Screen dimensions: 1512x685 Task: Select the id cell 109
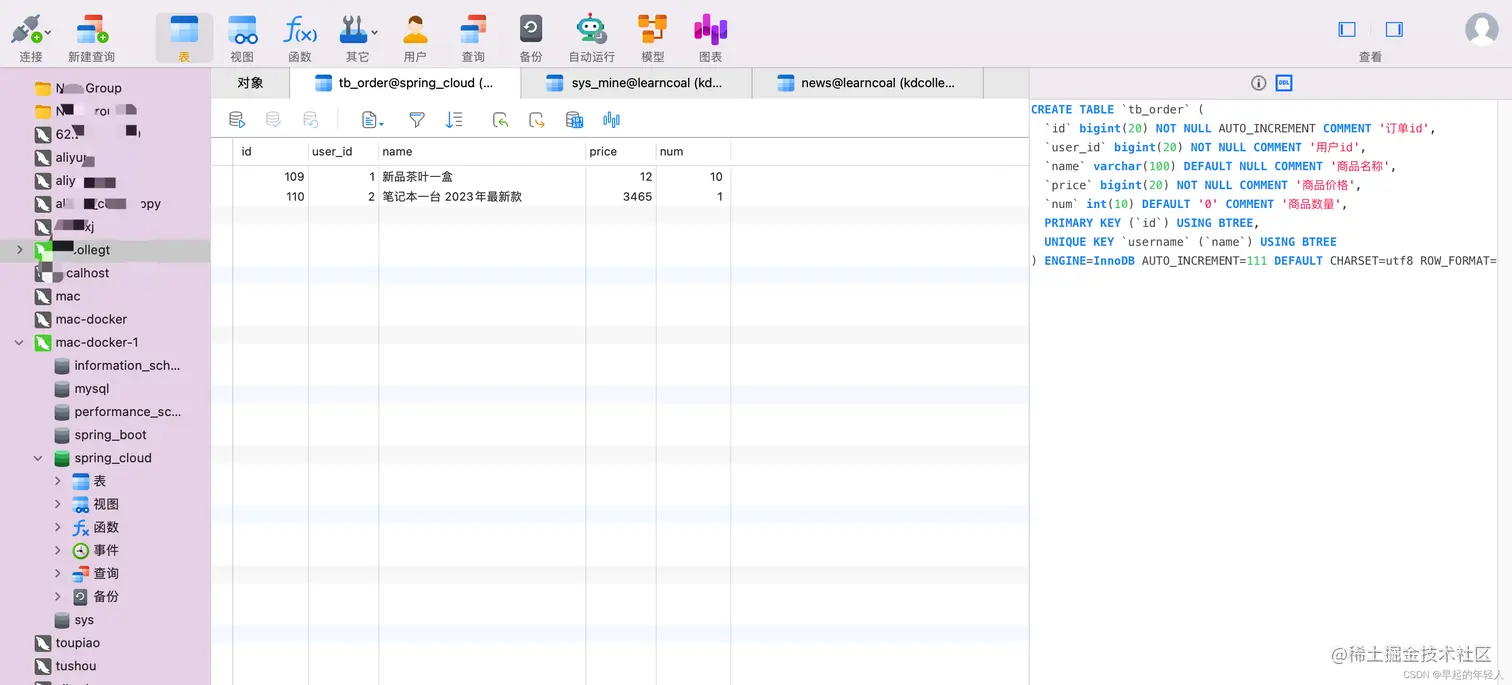[271, 177]
